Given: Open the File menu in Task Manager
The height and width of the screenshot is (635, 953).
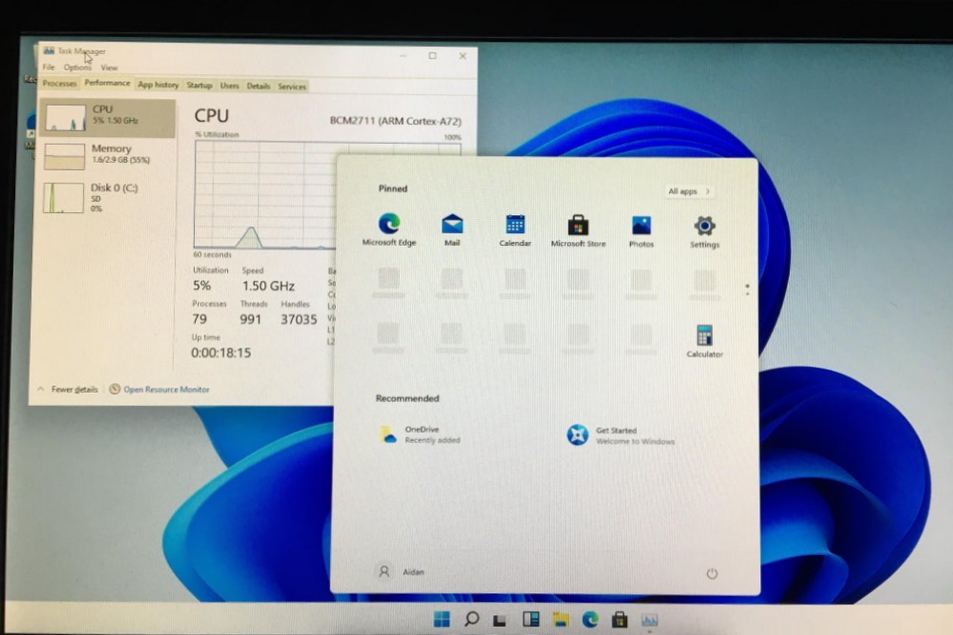Looking at the screenshot, I should 49,67.
